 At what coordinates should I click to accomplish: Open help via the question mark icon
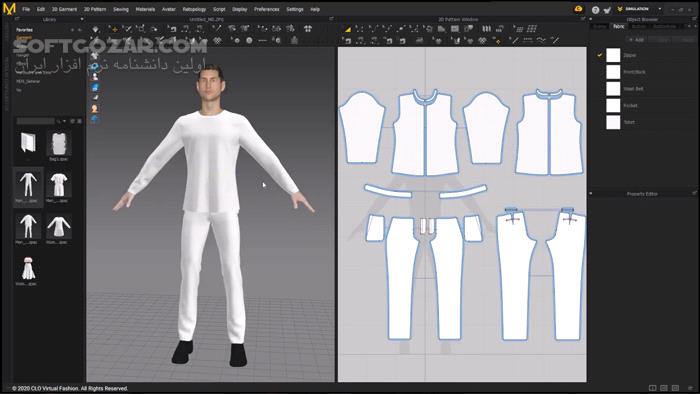tap(595, 9)
